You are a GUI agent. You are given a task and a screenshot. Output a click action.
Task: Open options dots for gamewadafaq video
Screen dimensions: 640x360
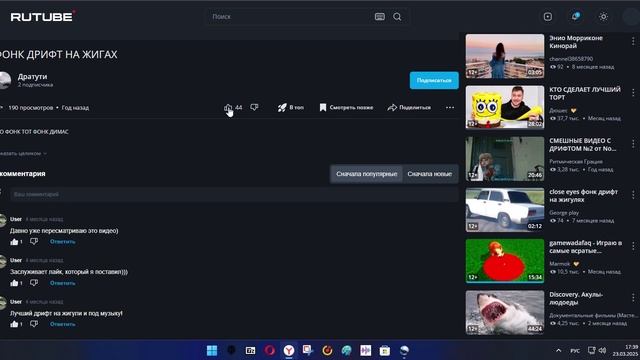click(x=633, y=246)
